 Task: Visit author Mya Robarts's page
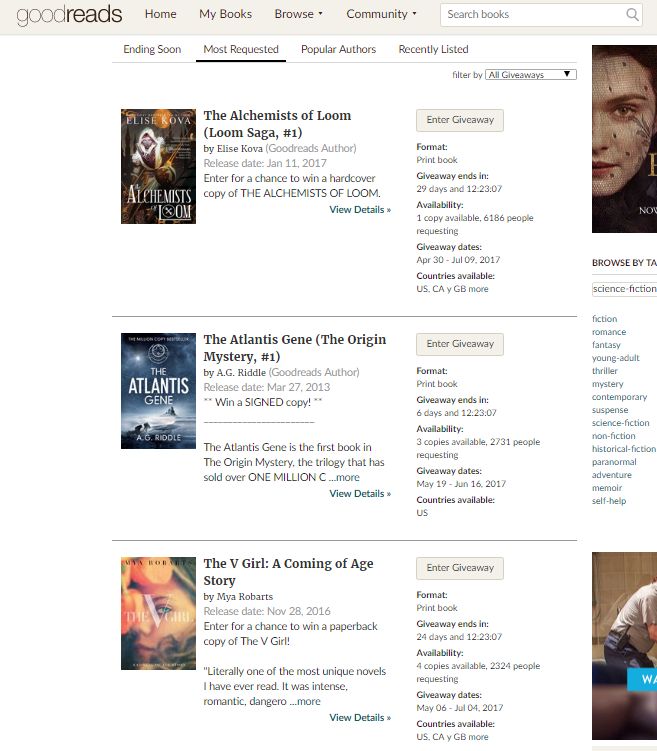tap(245, 597)
